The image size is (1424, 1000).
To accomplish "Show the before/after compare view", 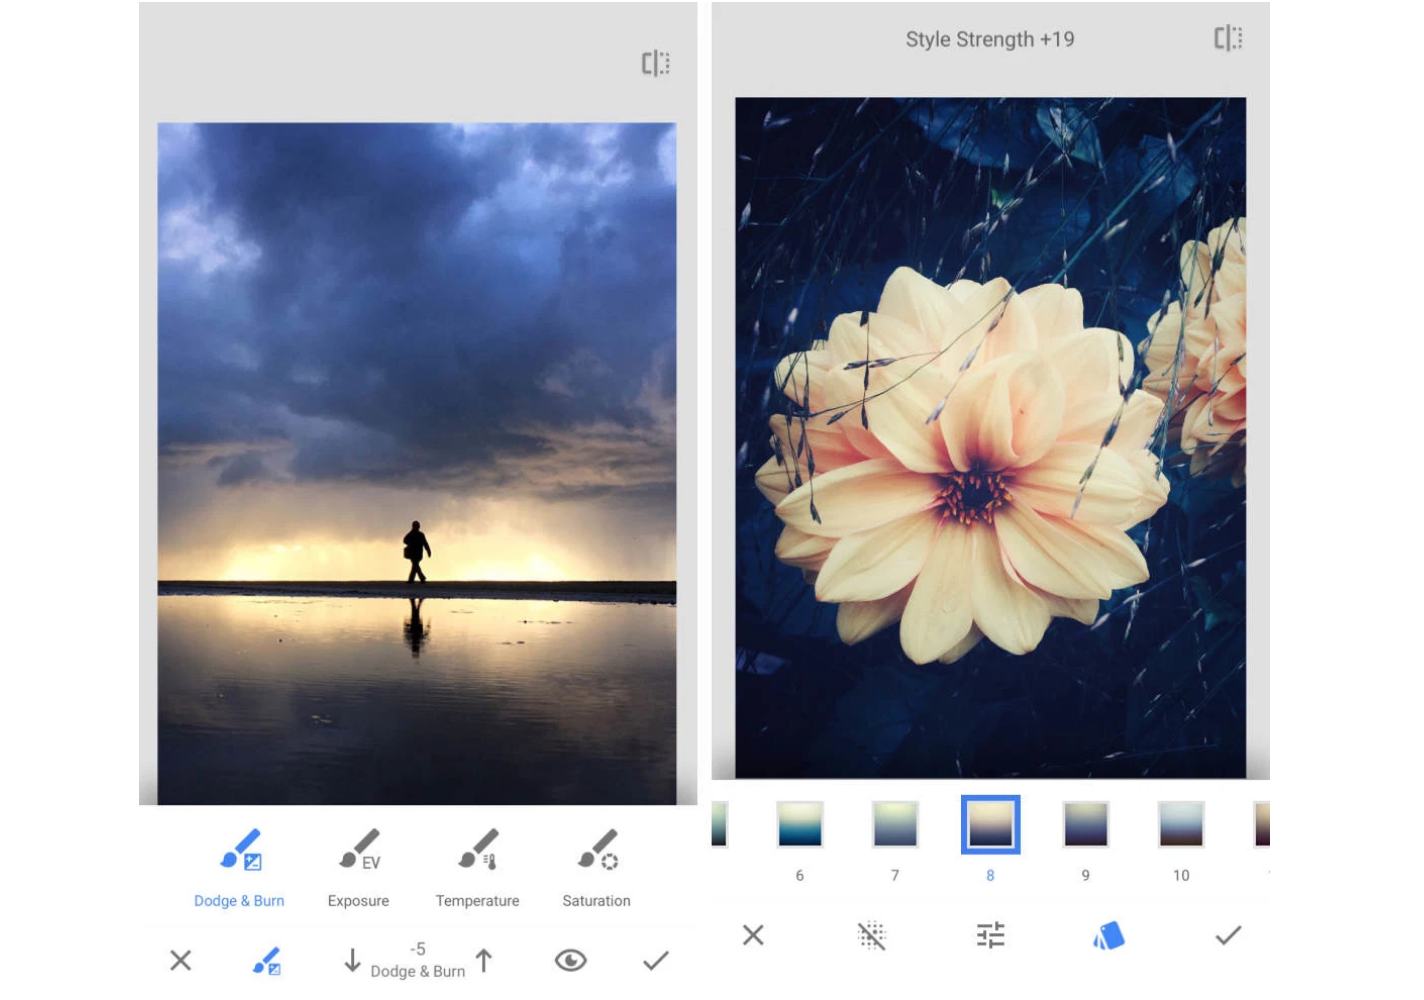I will tap(654, 62).
